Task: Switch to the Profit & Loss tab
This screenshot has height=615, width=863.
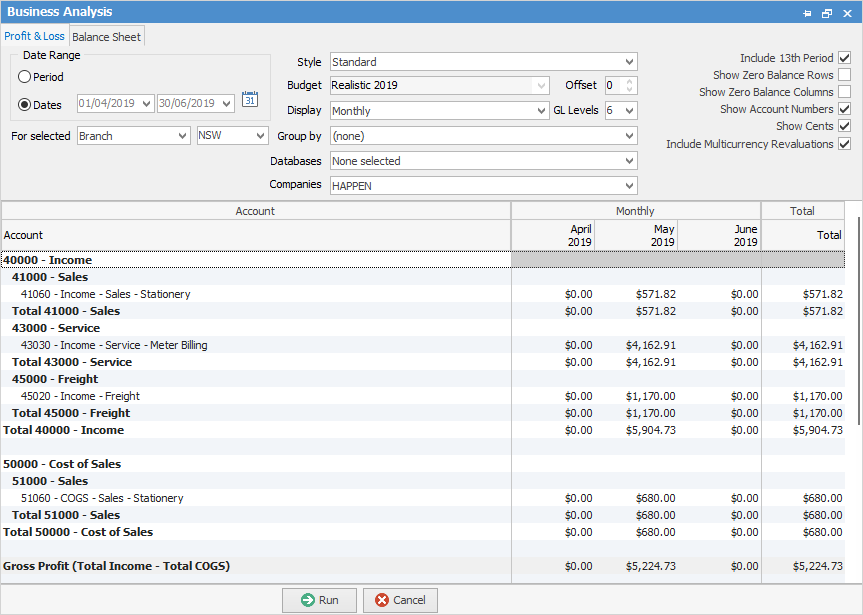Action: 34,37
